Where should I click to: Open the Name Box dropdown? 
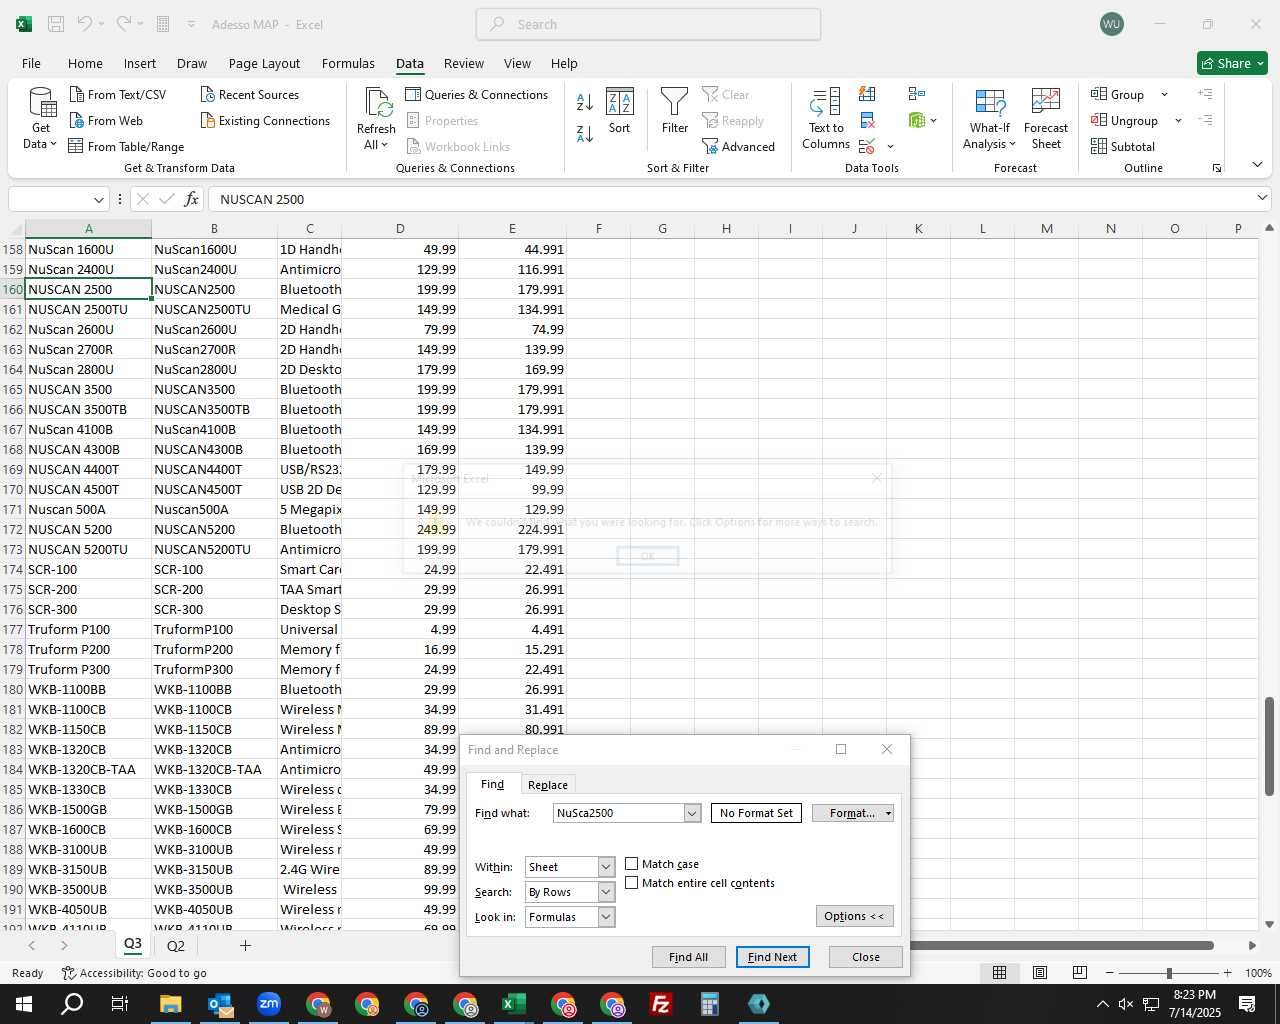click(98, 199)
